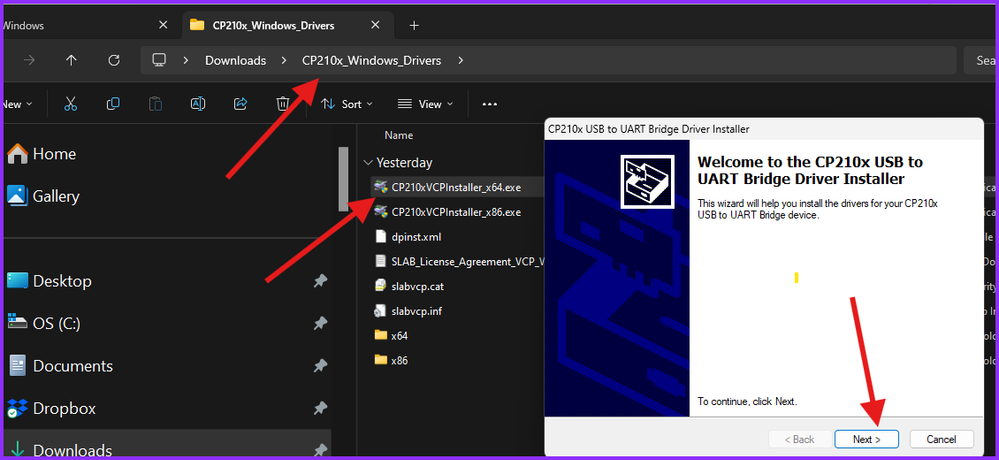Toggle pin icon next to Dropbox
Screen dimensions: 999x460
coord(320,409)
